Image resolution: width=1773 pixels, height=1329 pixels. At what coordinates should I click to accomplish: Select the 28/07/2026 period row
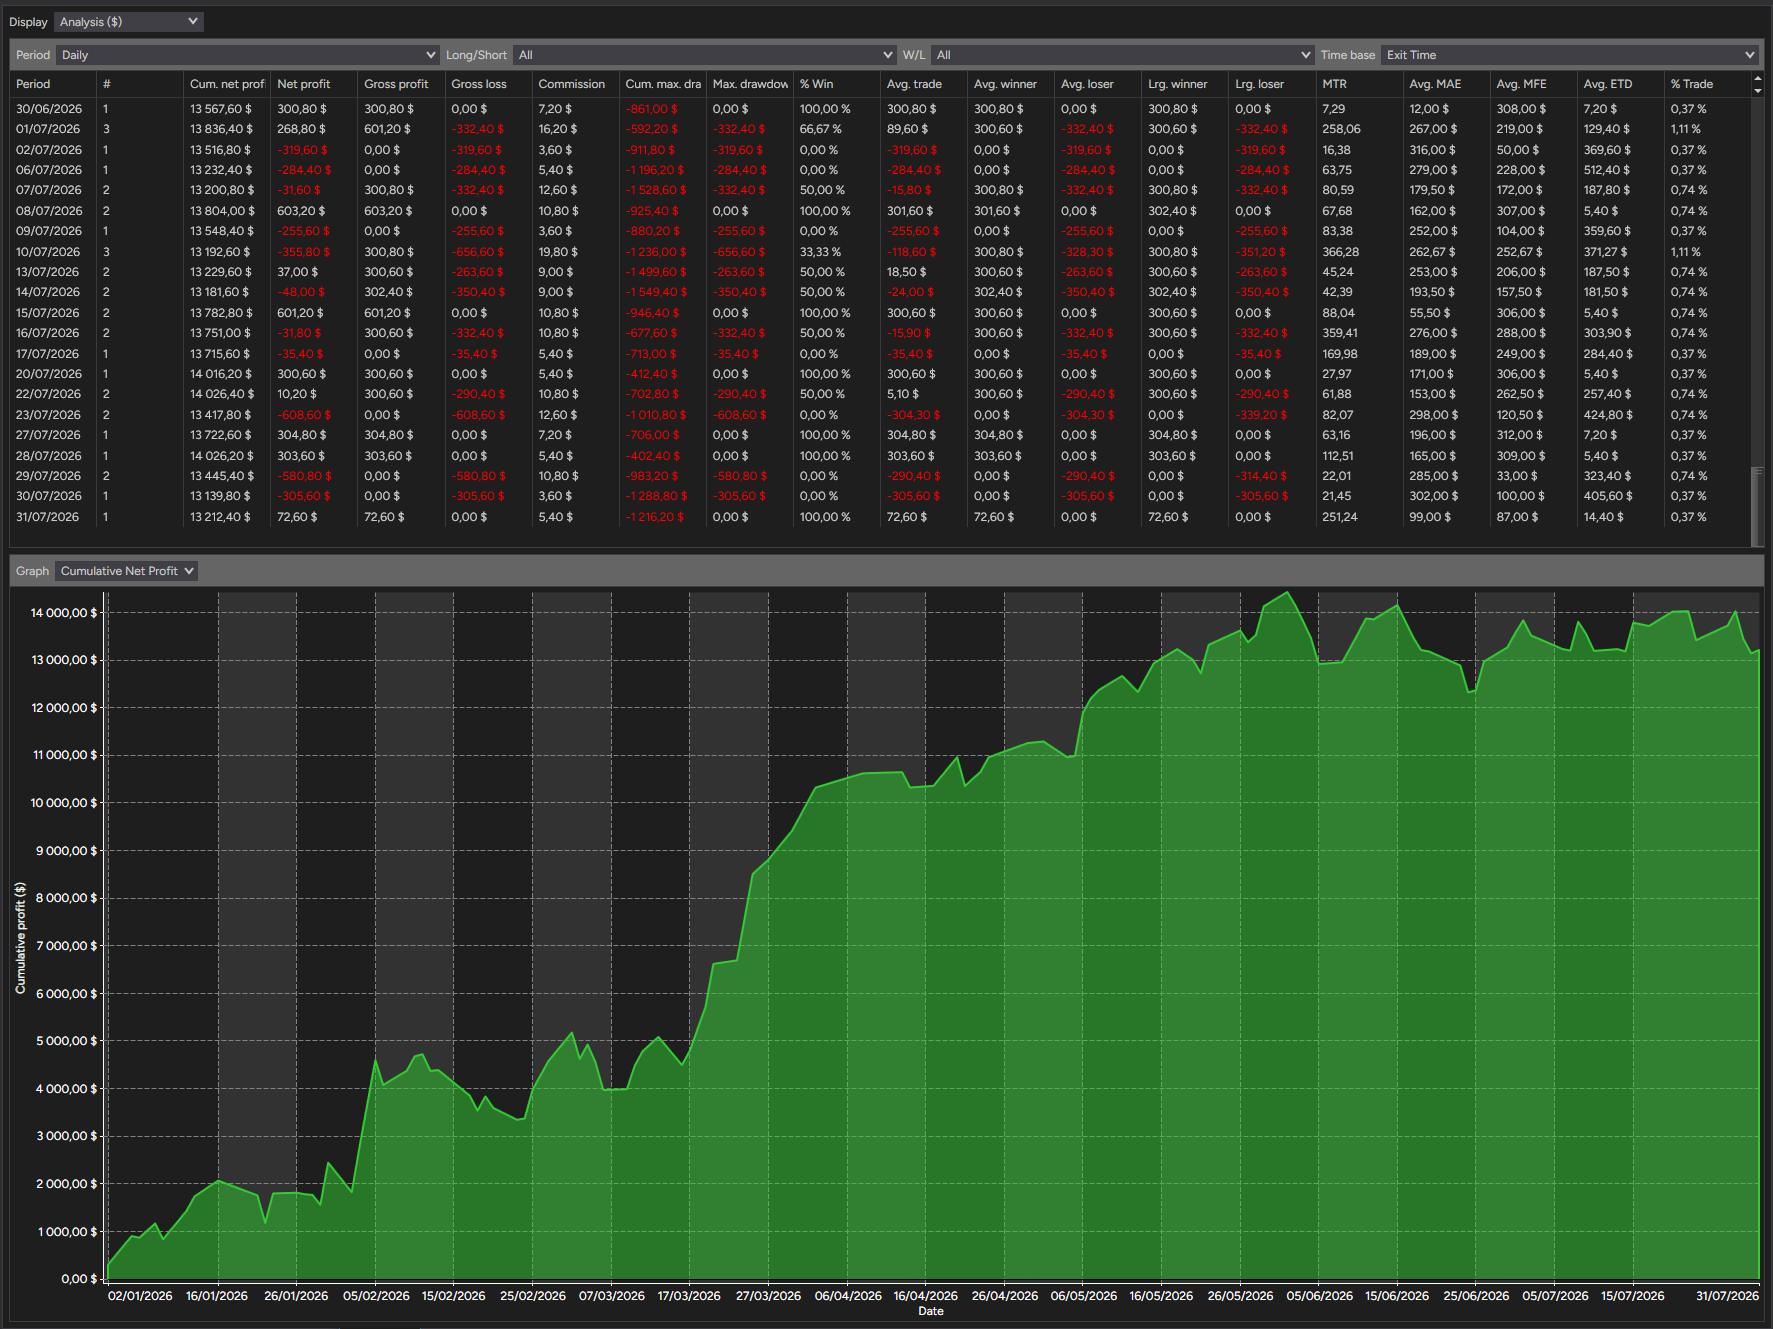tap(880, 456)
